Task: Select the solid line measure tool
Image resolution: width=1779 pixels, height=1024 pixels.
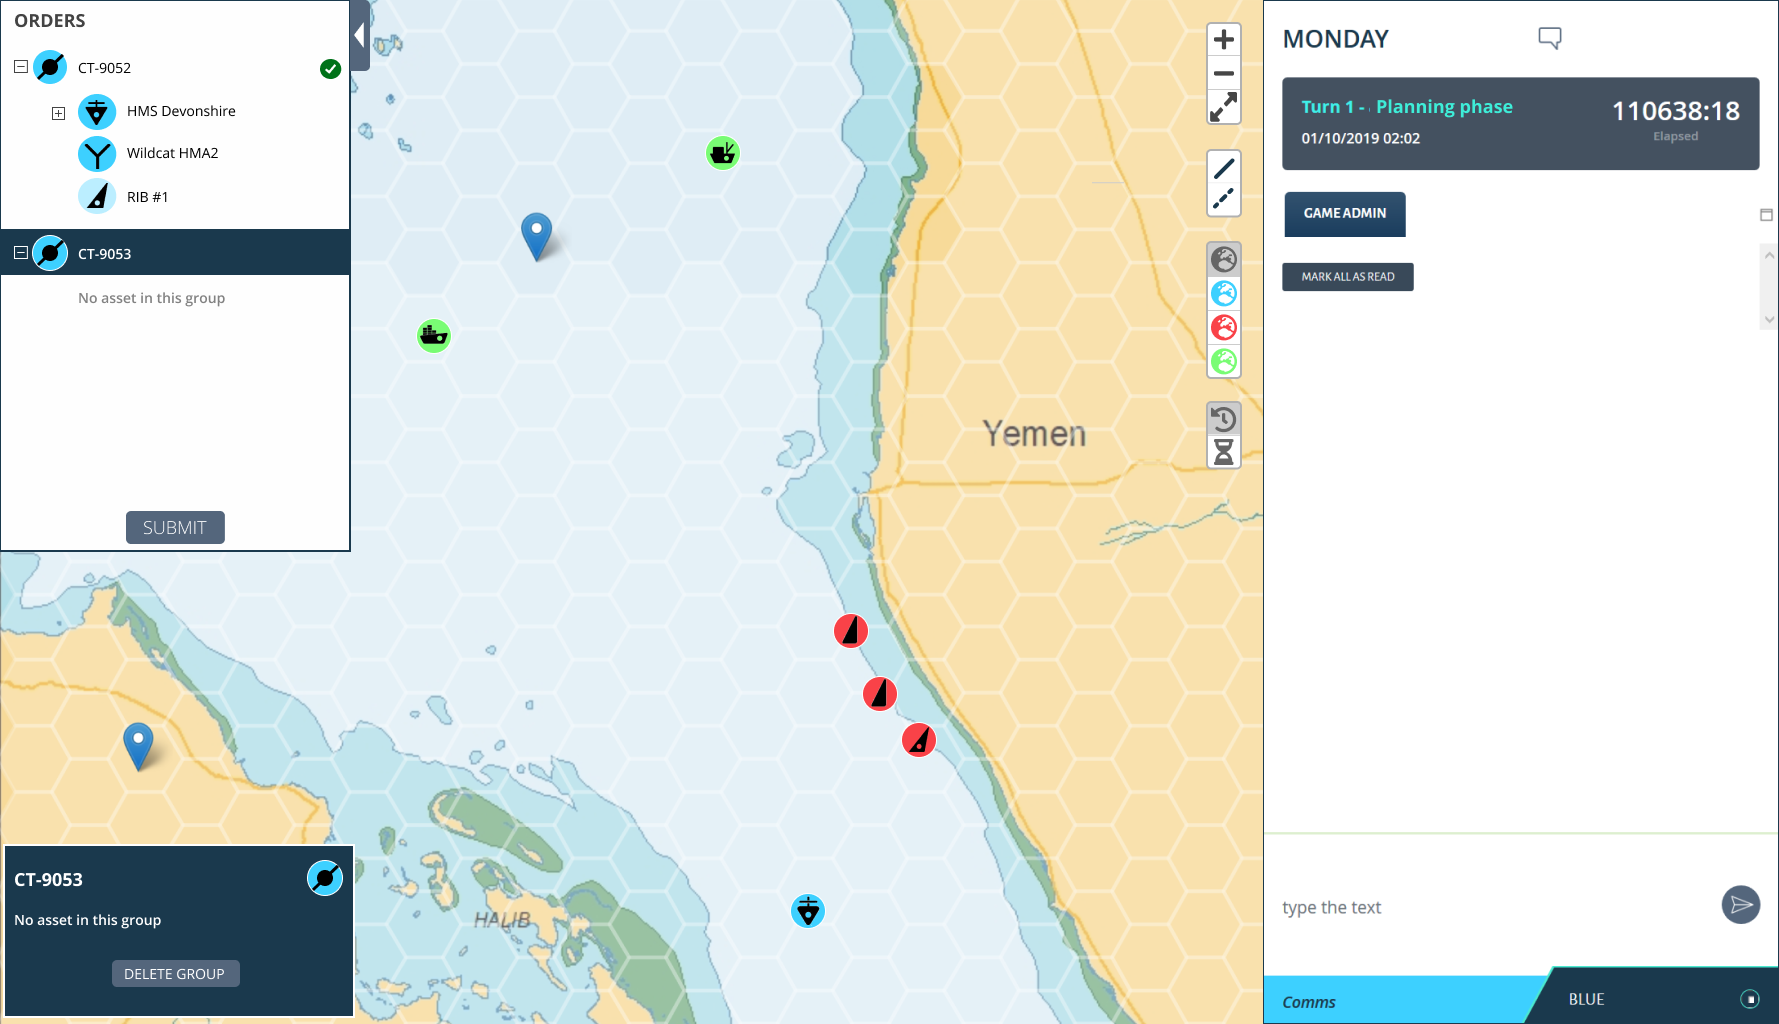Action: pos(1224,168)
